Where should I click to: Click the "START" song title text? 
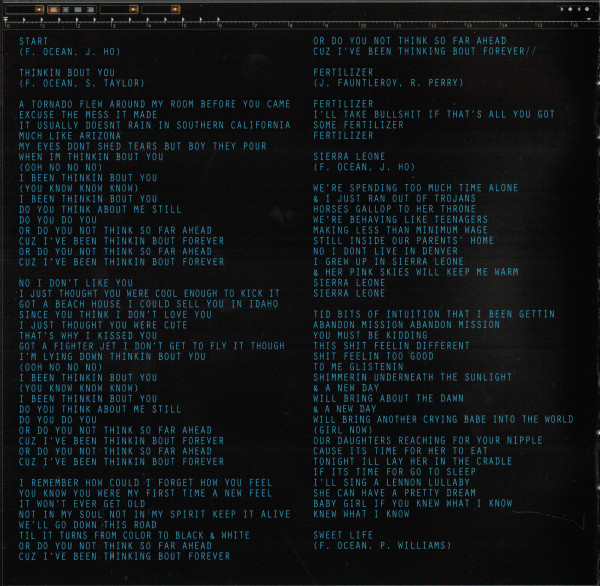tap(32, 41)
